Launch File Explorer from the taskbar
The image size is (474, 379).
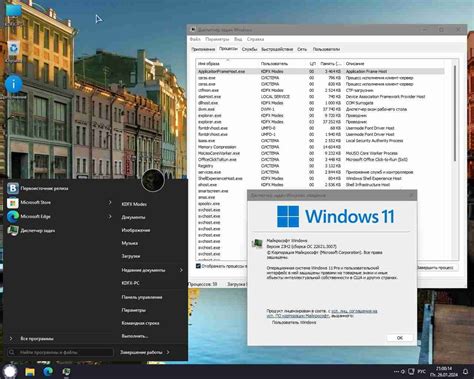coord(30,372)
